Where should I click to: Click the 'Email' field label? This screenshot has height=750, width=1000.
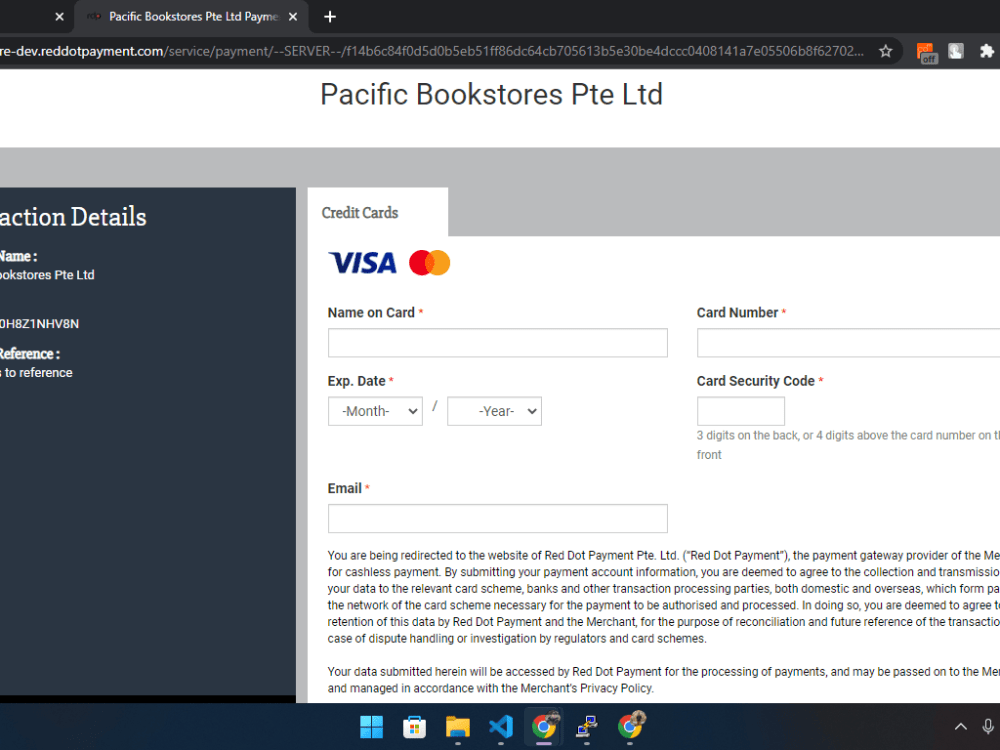tap(344, 489)
